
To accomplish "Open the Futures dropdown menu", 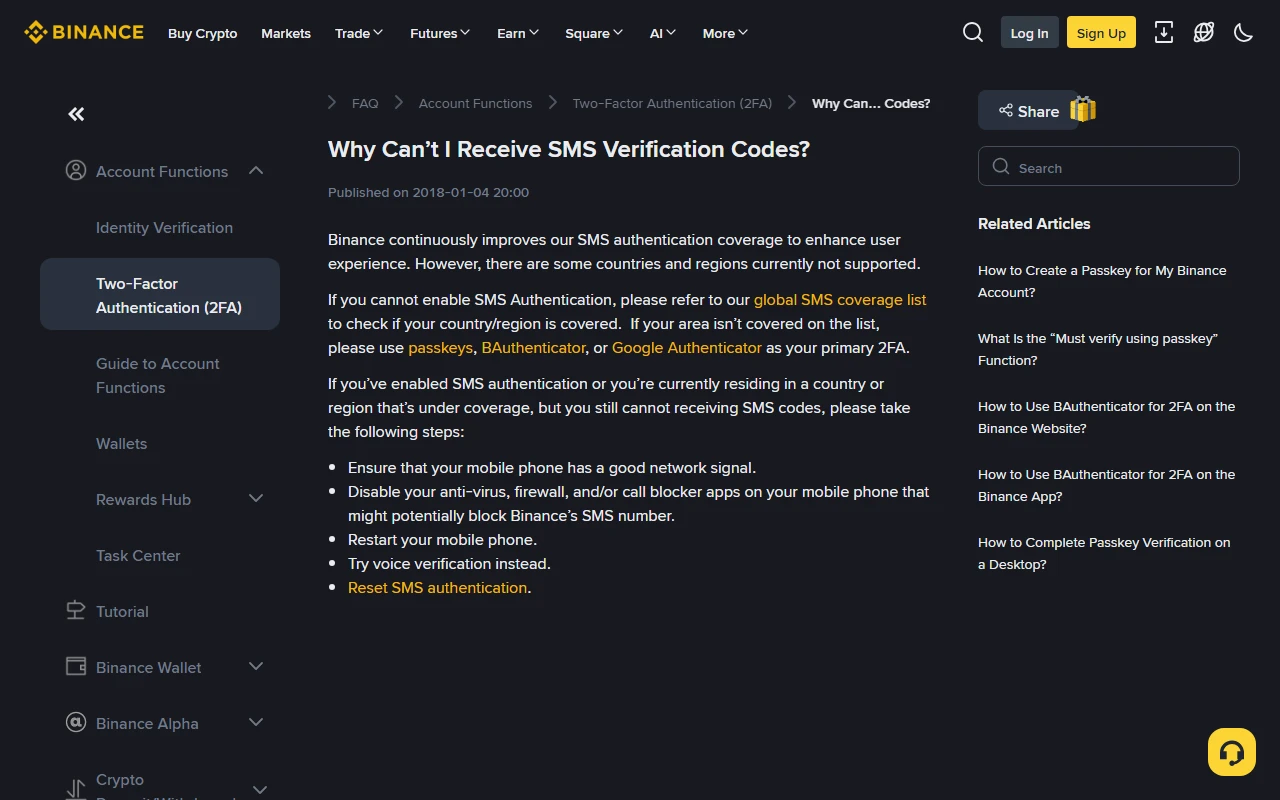I will coord(440,33).
